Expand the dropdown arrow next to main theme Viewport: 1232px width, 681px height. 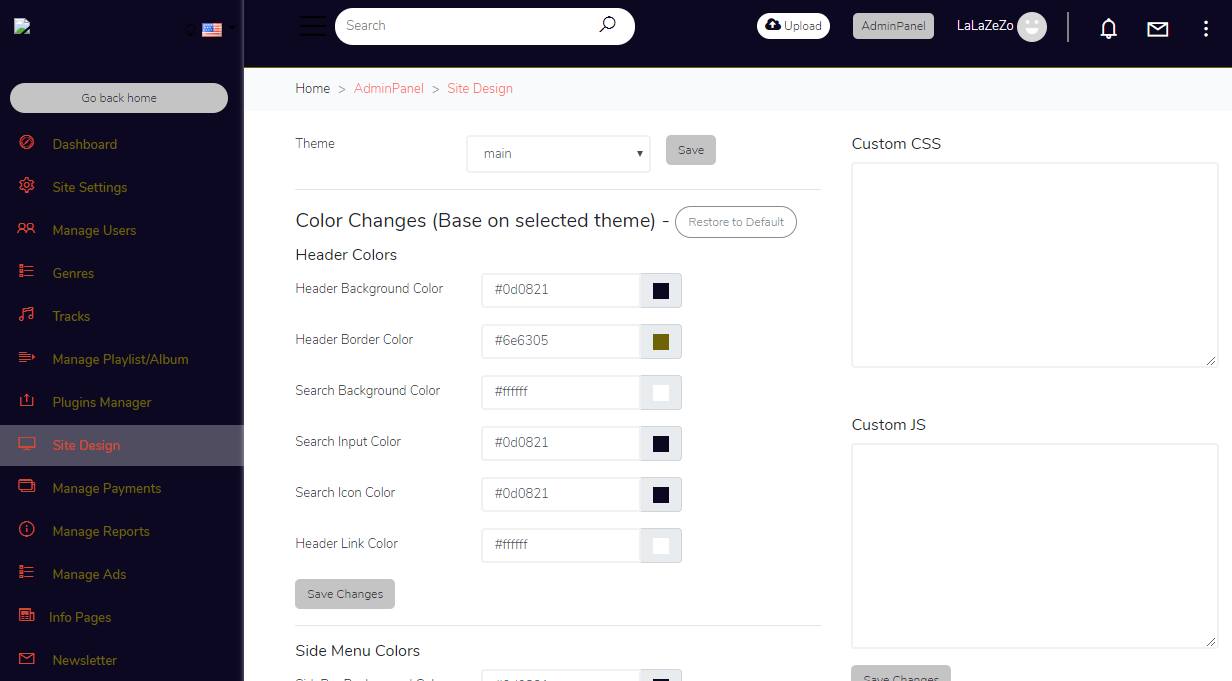click(x=639, y=153)
